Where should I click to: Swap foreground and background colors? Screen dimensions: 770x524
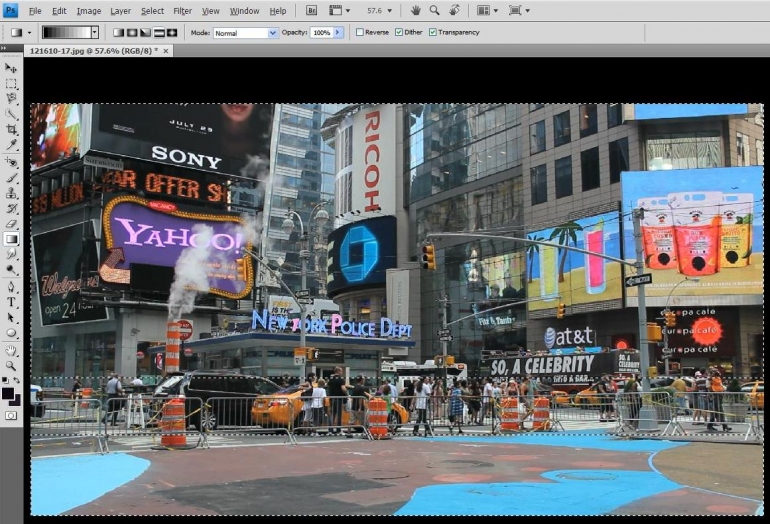[x=16, y=380]
